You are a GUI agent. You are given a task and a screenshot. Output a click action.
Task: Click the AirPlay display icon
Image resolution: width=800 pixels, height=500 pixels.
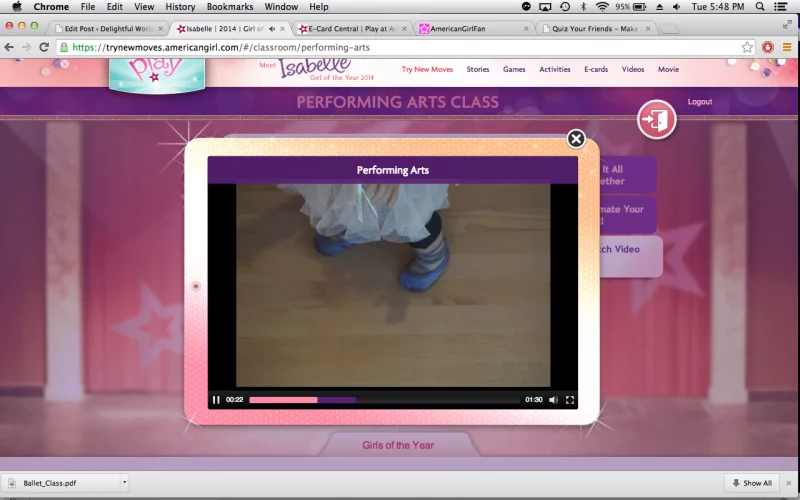tap(545, 7)
